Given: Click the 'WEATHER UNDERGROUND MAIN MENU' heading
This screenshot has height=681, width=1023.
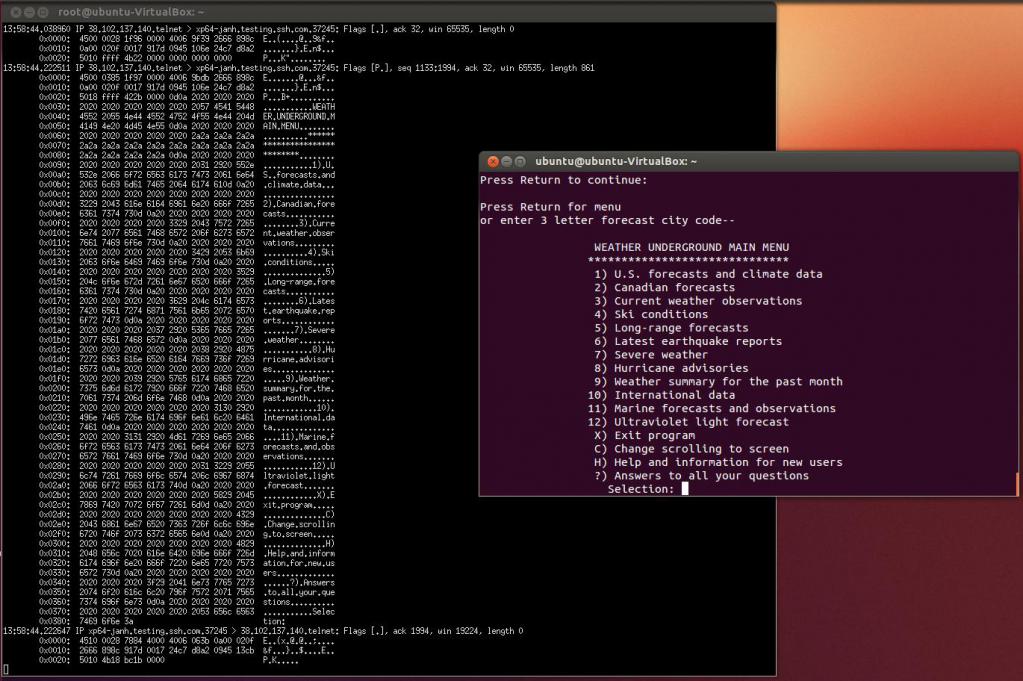Looking at the screenshot, I should [692, 247].
